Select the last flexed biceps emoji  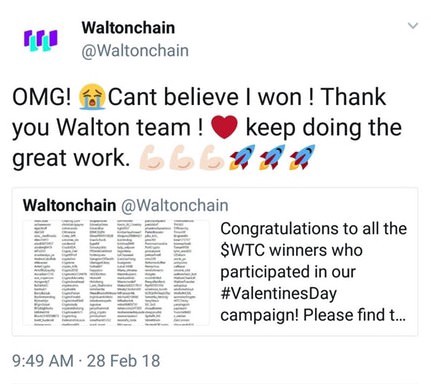pyautogui.click(x=212, y=158)
